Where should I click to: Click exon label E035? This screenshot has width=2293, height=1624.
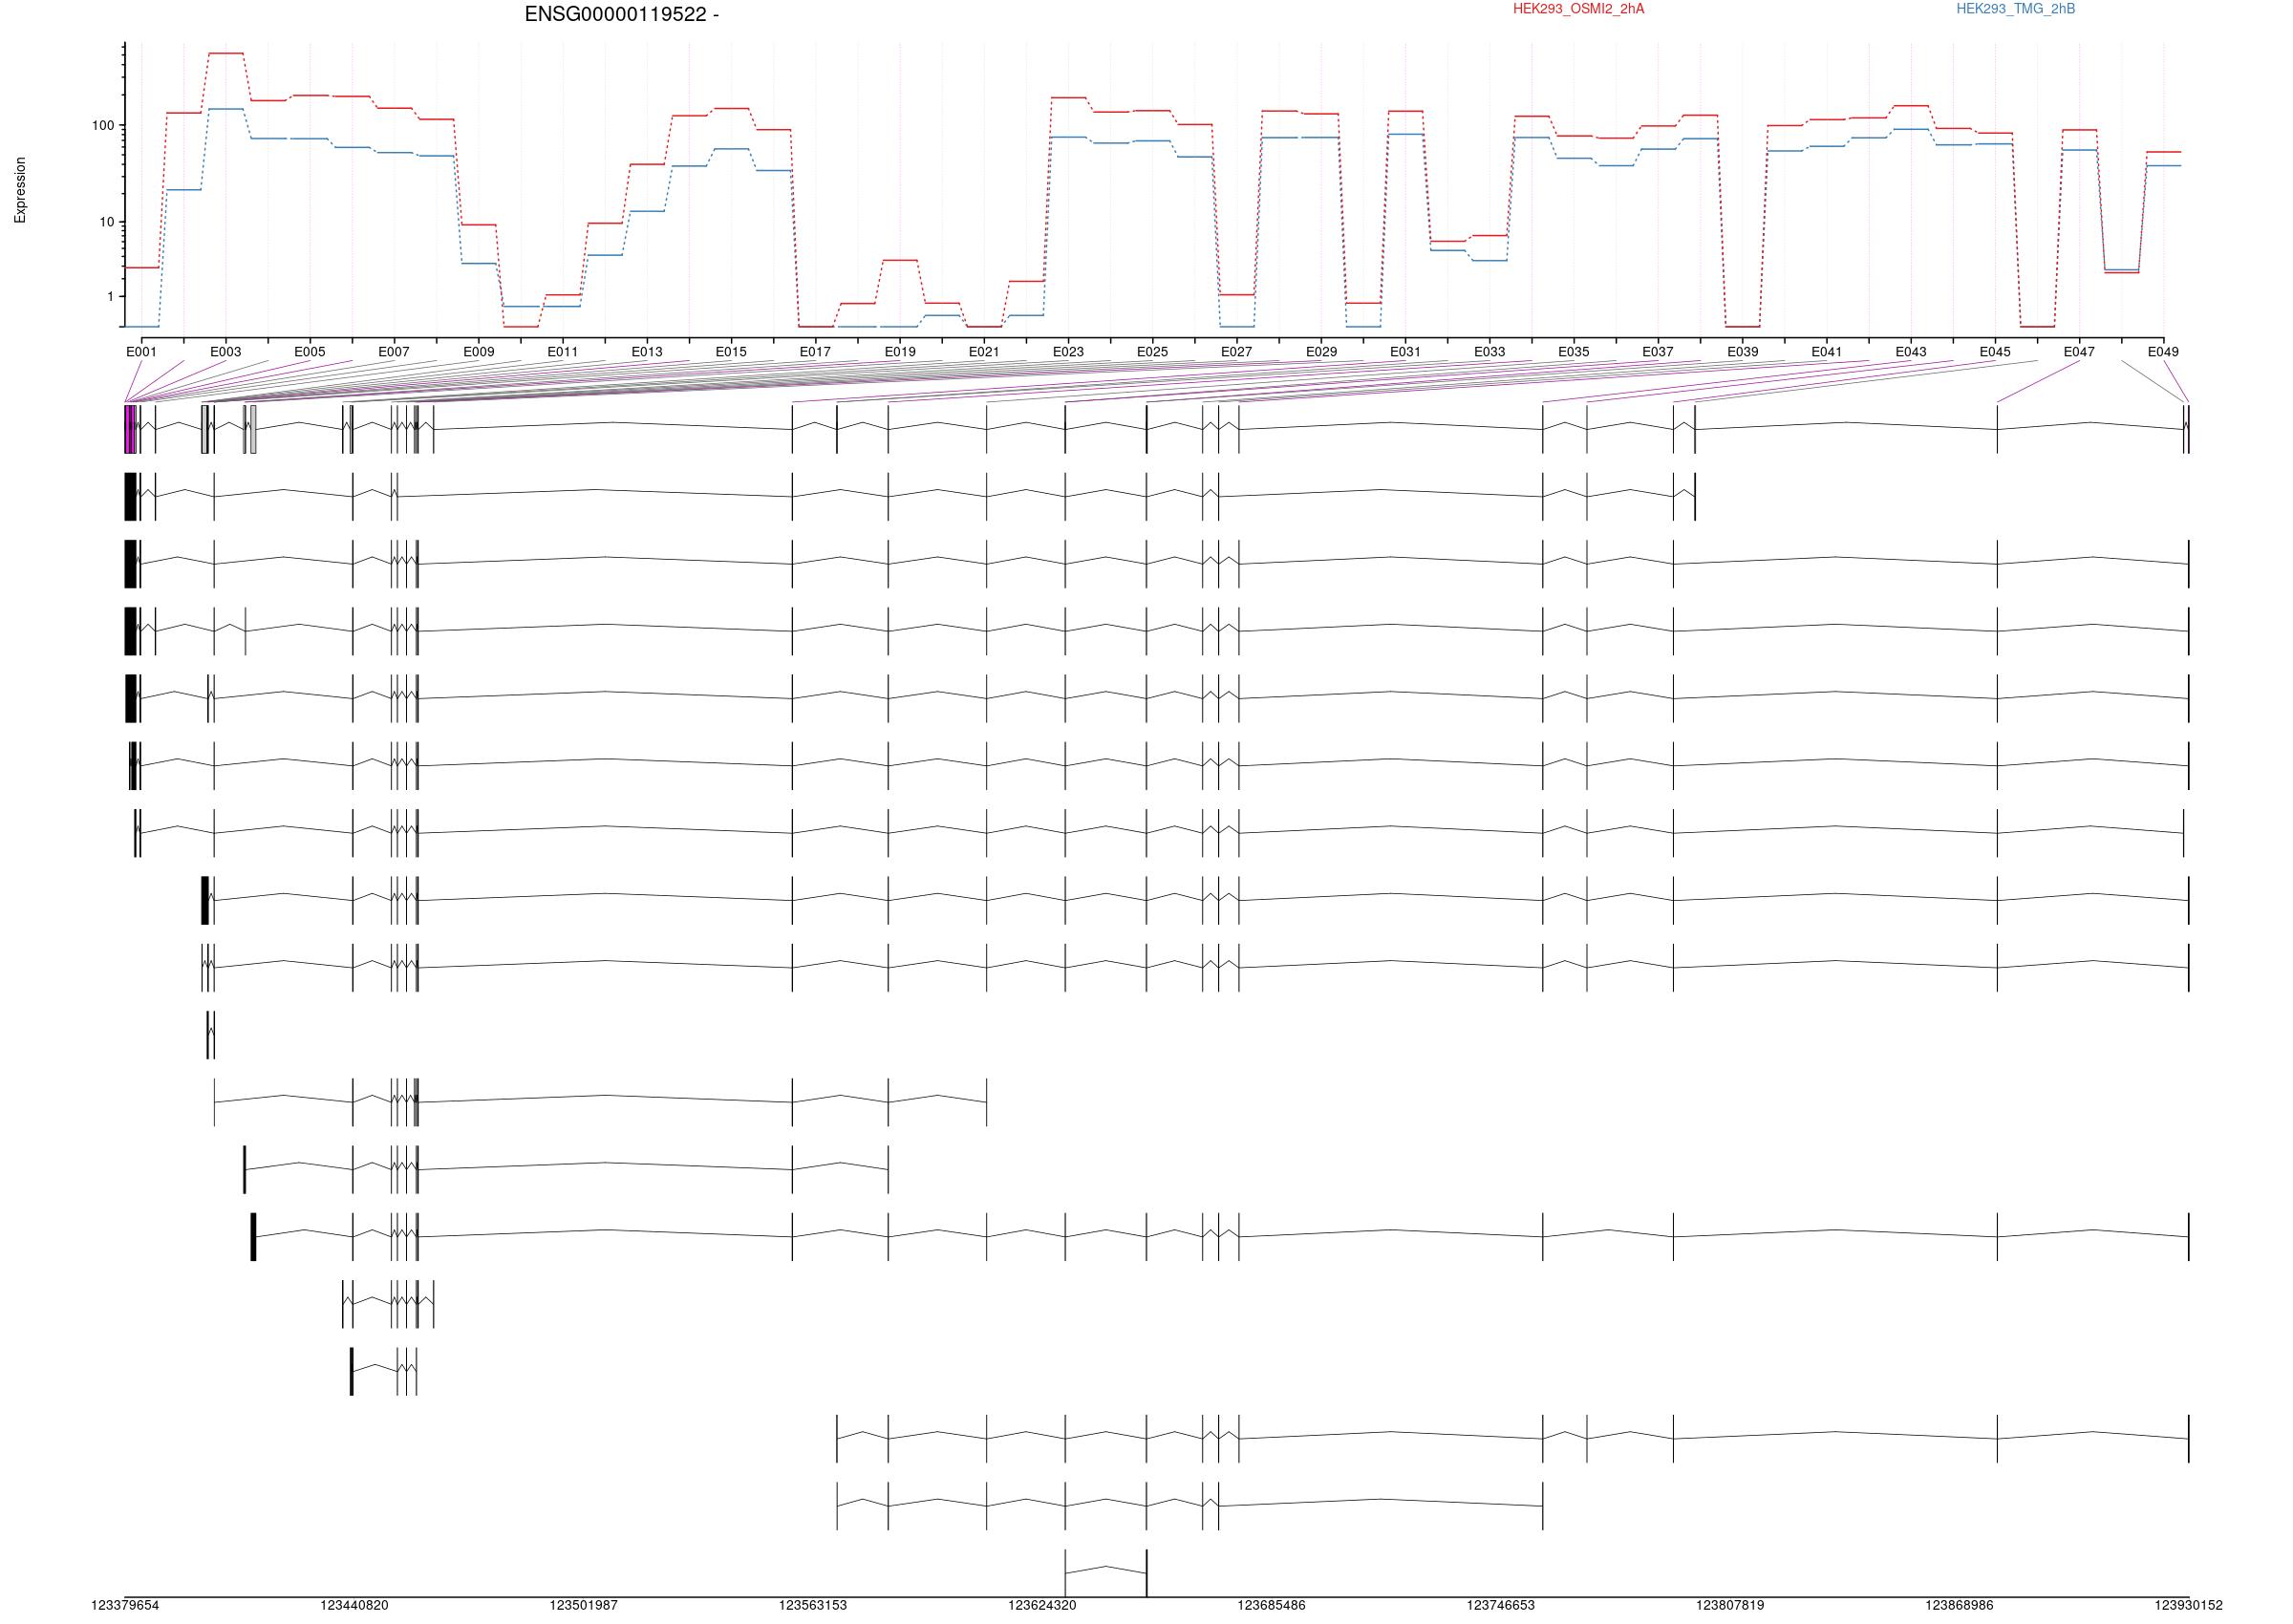click(1573, 352)
